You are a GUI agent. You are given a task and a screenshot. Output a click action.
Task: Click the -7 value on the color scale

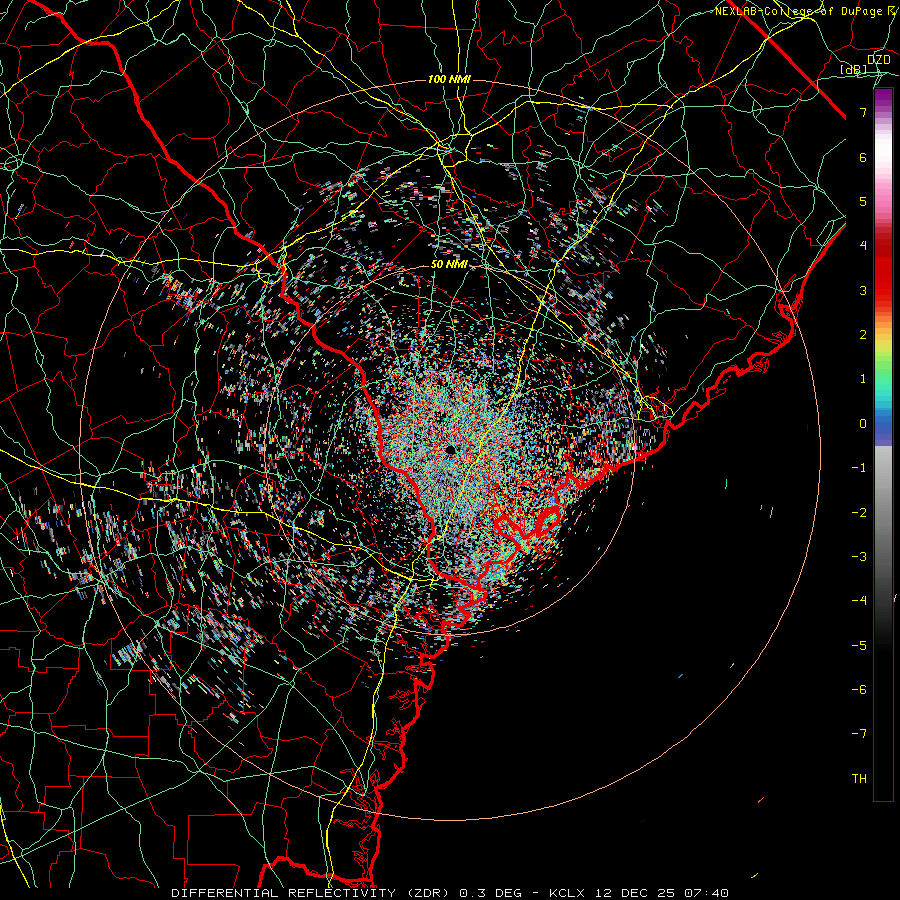(859, 734)
